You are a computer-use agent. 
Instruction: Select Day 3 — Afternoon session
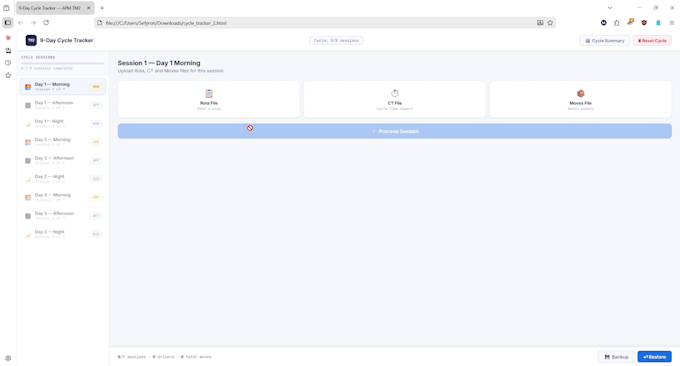(63, 216)
